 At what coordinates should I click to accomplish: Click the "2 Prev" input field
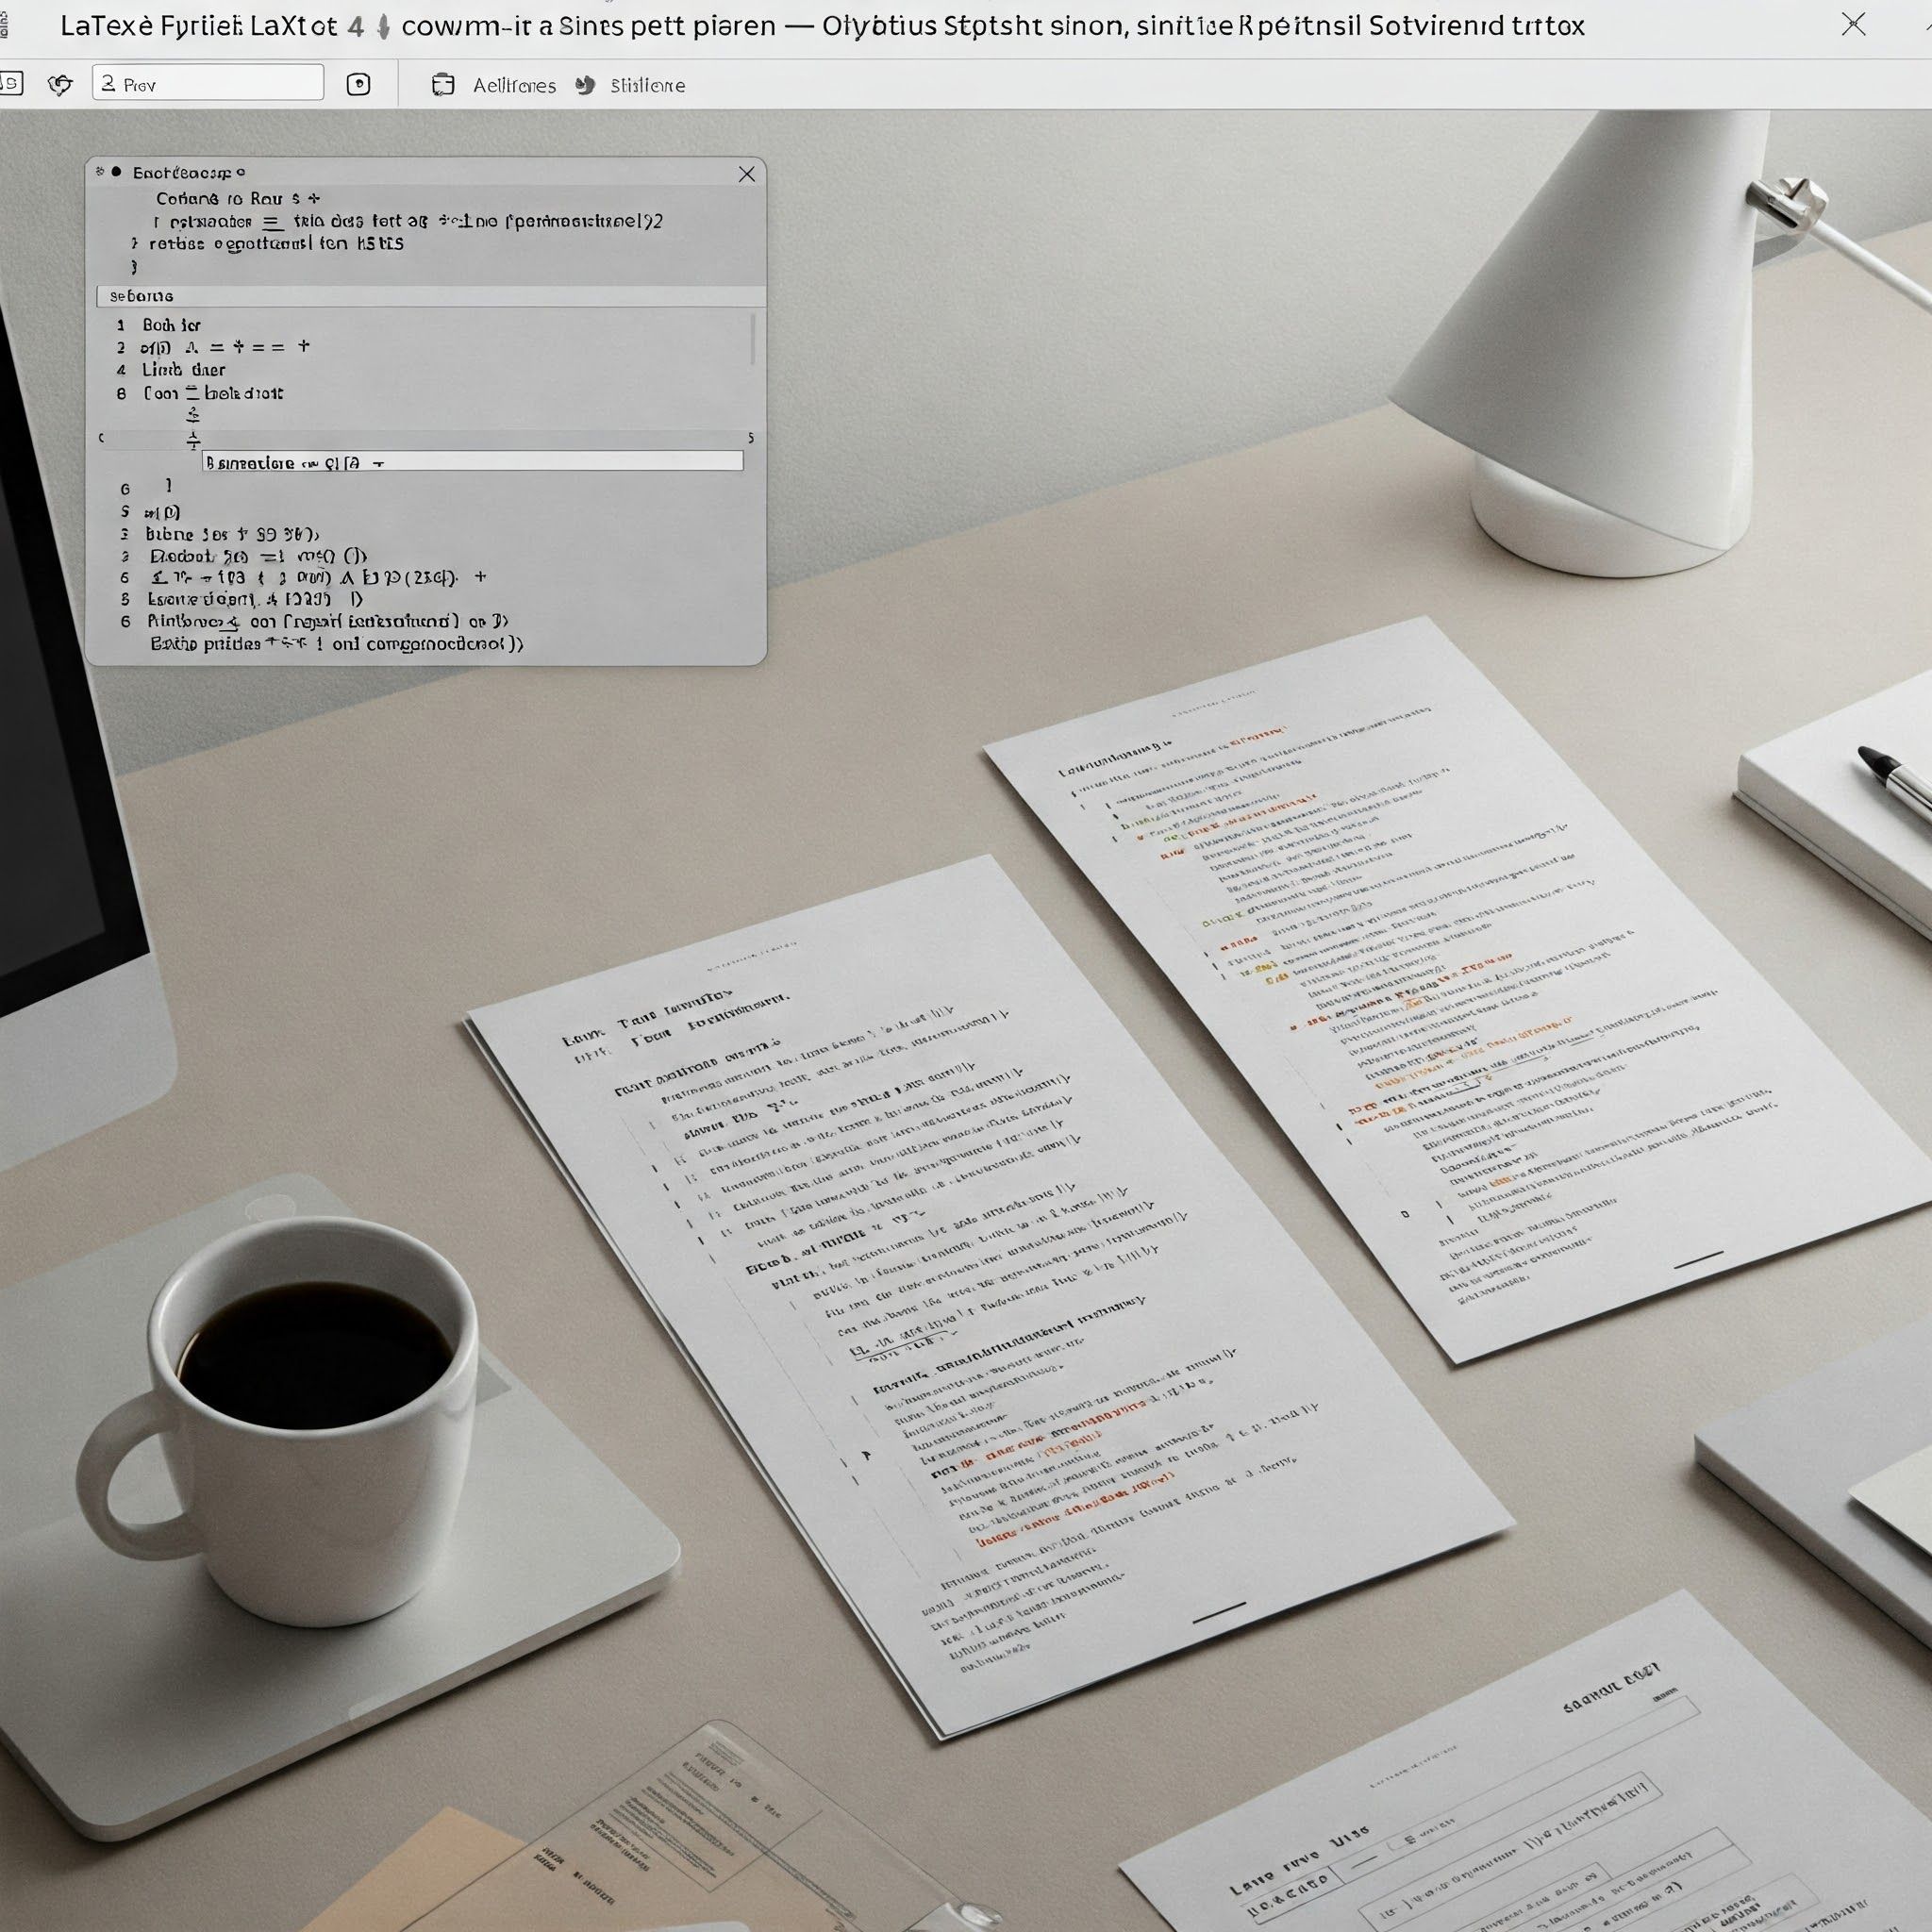[208, 83]
